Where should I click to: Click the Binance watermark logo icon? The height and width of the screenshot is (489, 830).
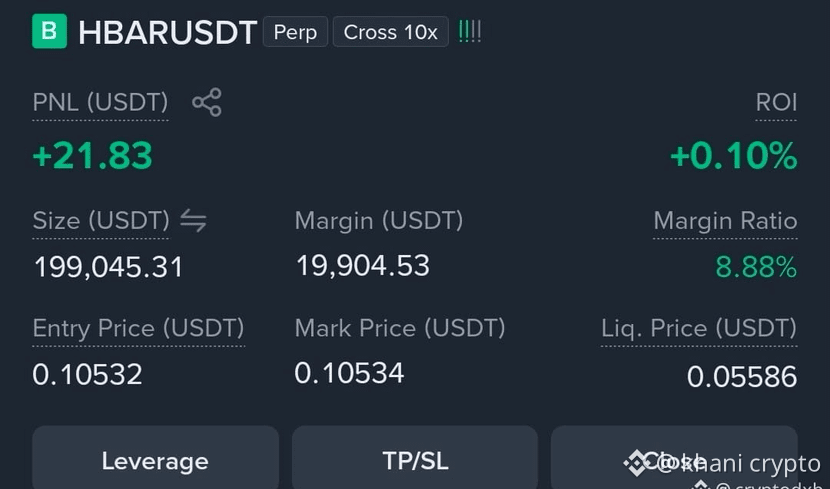(x=637, y=463)
